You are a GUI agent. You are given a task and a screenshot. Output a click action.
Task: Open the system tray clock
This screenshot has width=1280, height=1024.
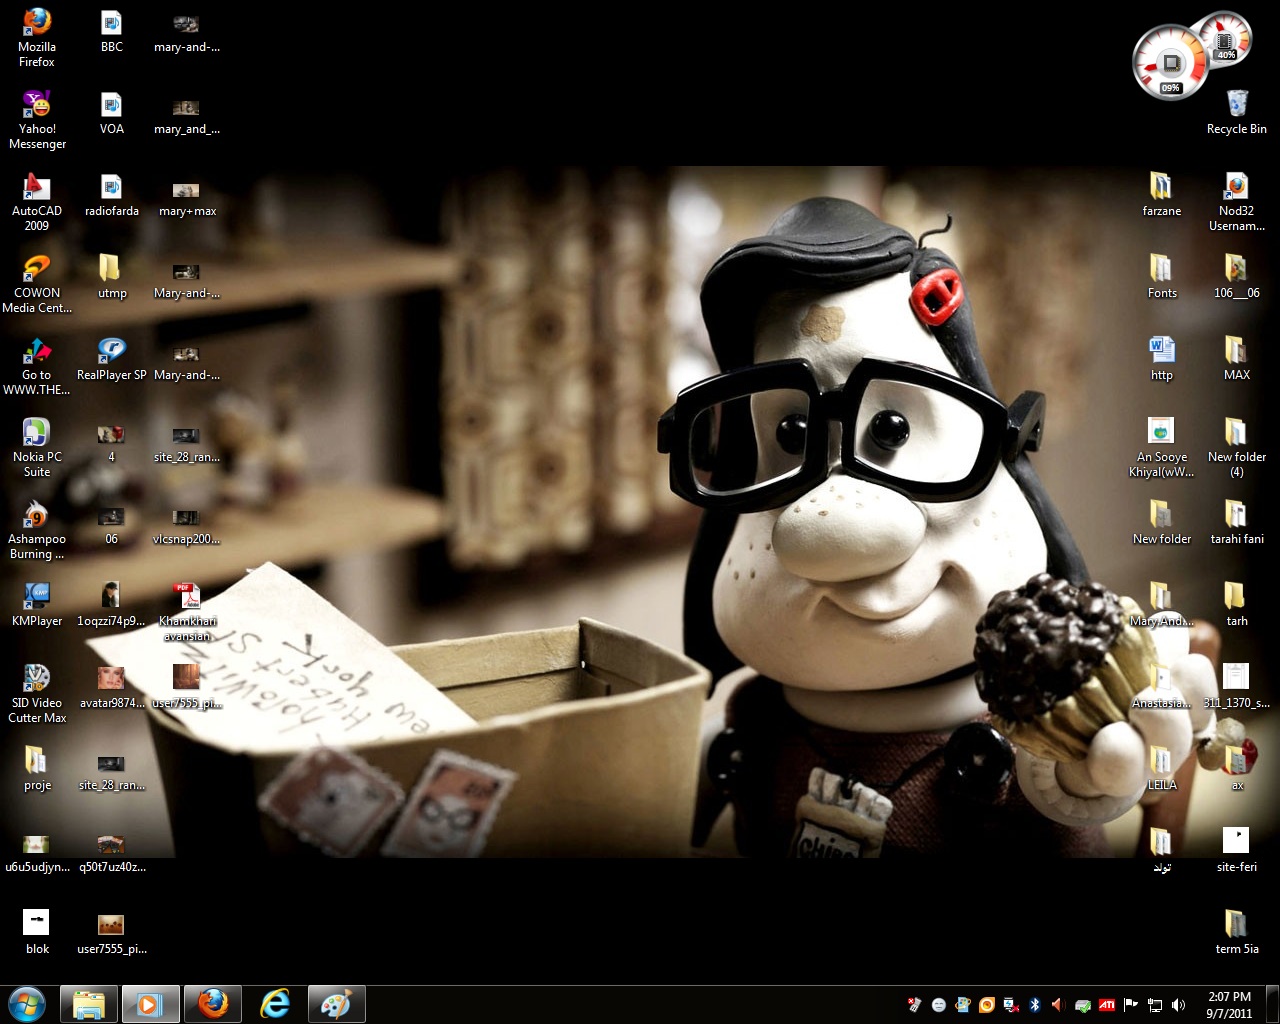[1229, 1004]
